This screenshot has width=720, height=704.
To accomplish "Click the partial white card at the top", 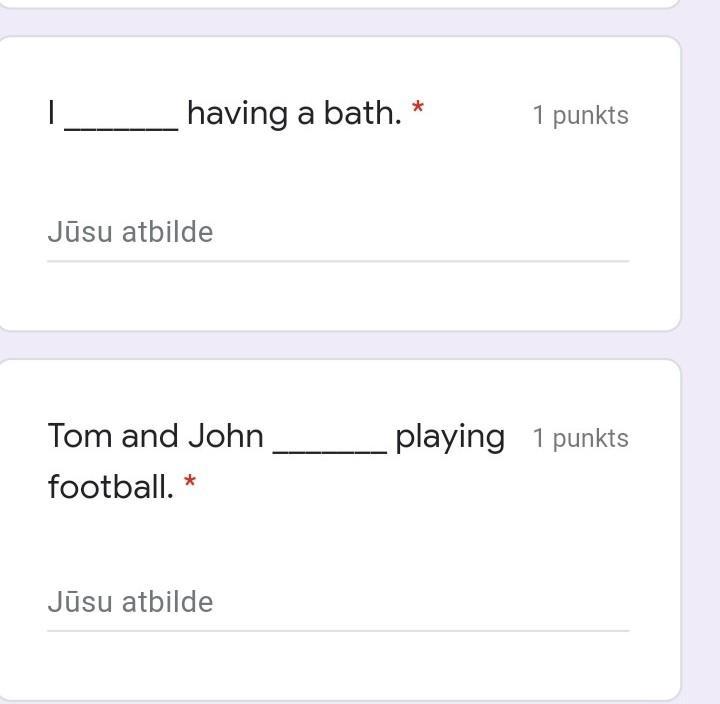I will (x=340, y=3).
